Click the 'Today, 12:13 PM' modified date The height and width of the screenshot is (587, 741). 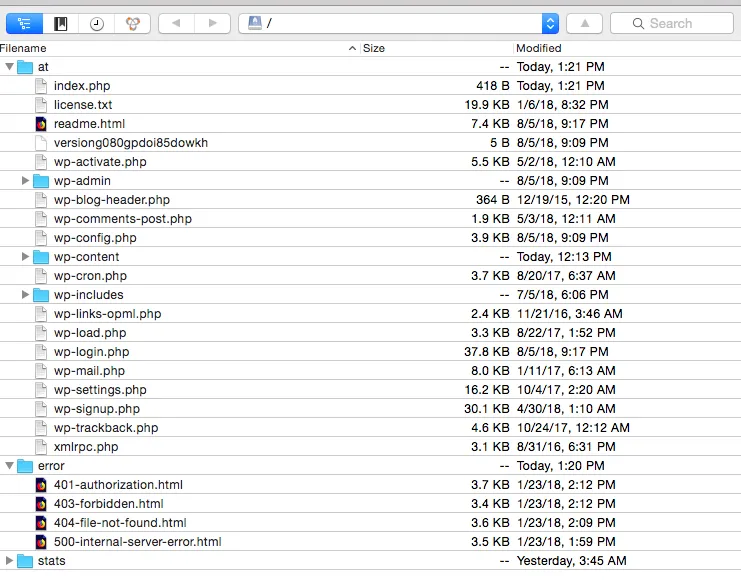point(564,257)
